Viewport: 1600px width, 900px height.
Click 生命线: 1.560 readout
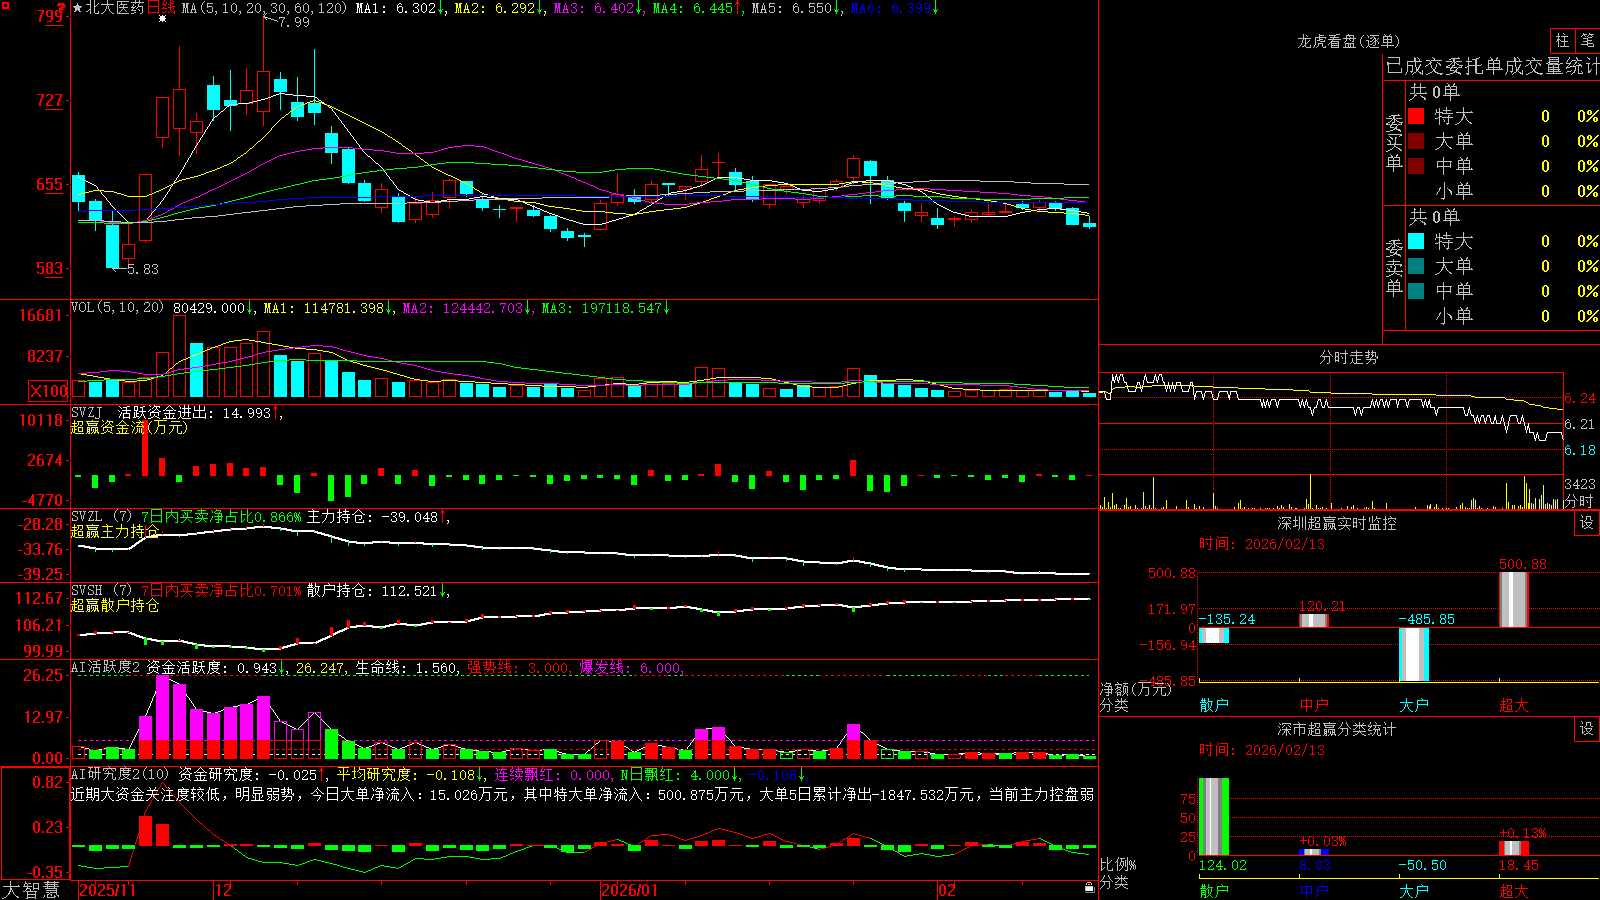[x=408, y=668]
